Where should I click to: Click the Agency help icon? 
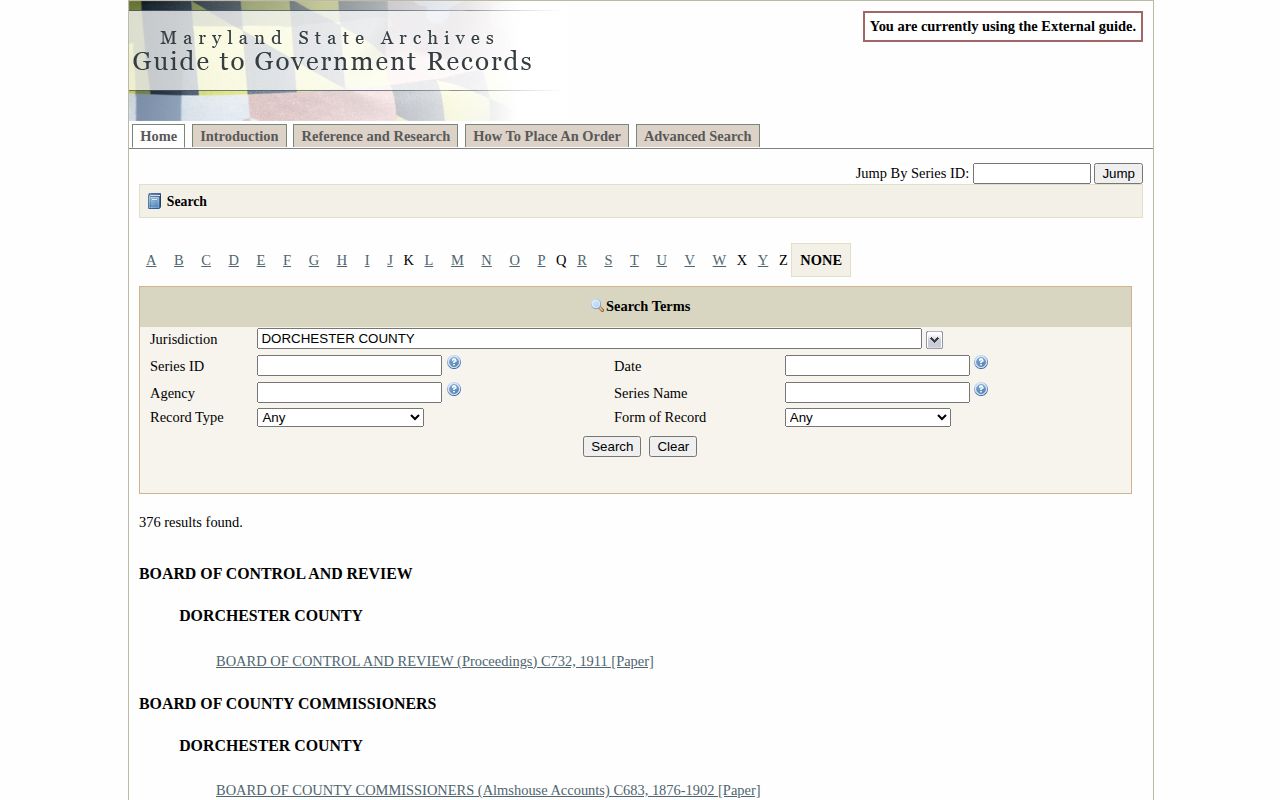coord(454,390)
